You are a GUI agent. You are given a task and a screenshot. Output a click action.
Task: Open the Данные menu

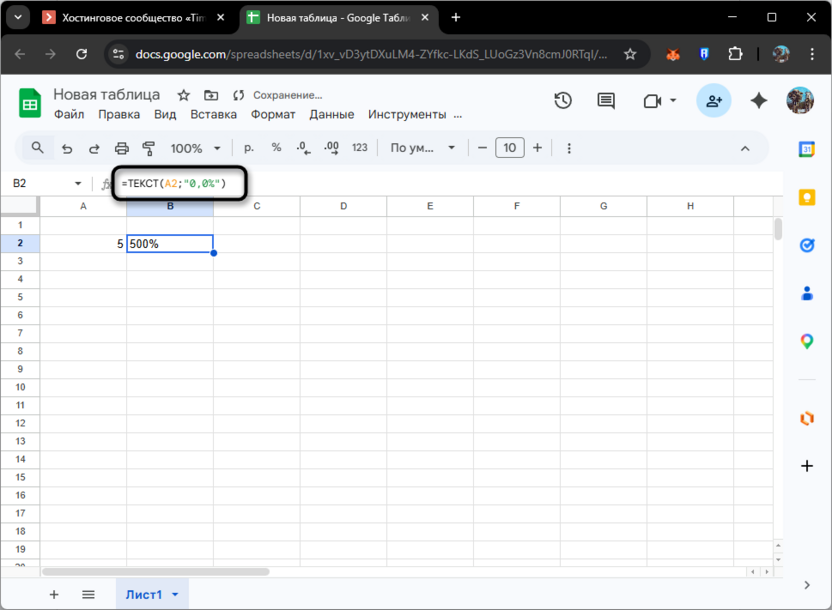point(332,115)
